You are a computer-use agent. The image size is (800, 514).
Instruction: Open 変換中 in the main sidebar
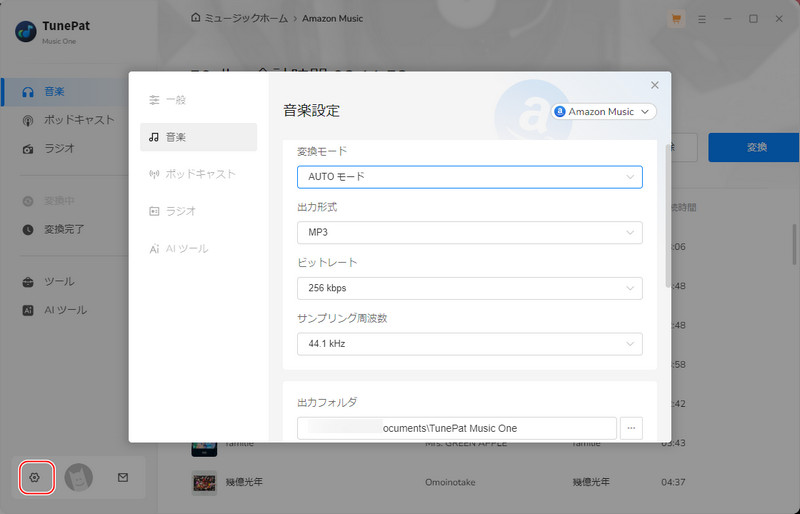65,201
